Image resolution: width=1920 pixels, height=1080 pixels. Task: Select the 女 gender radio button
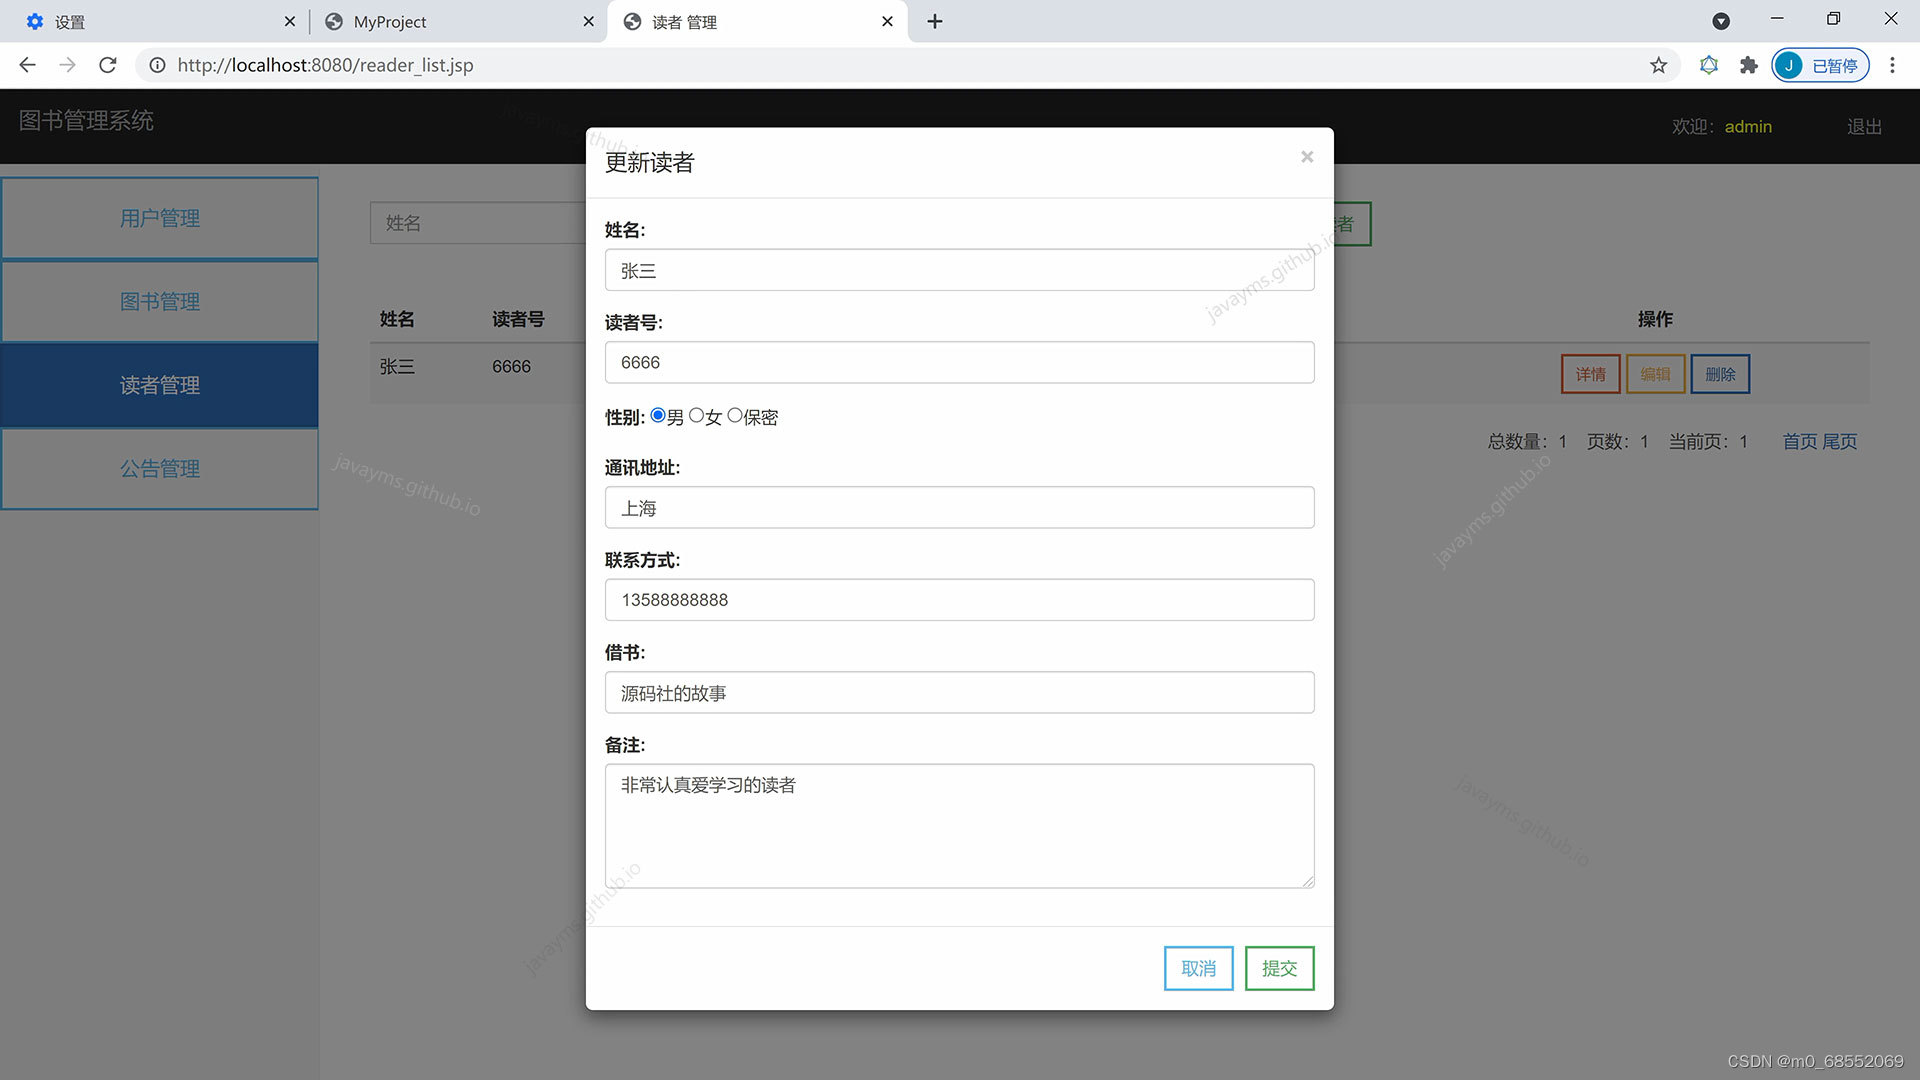click(696, 416)
